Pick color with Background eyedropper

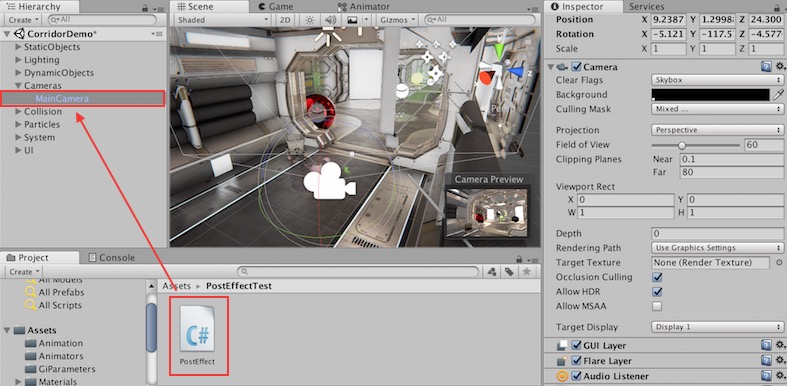click(778, 95)
